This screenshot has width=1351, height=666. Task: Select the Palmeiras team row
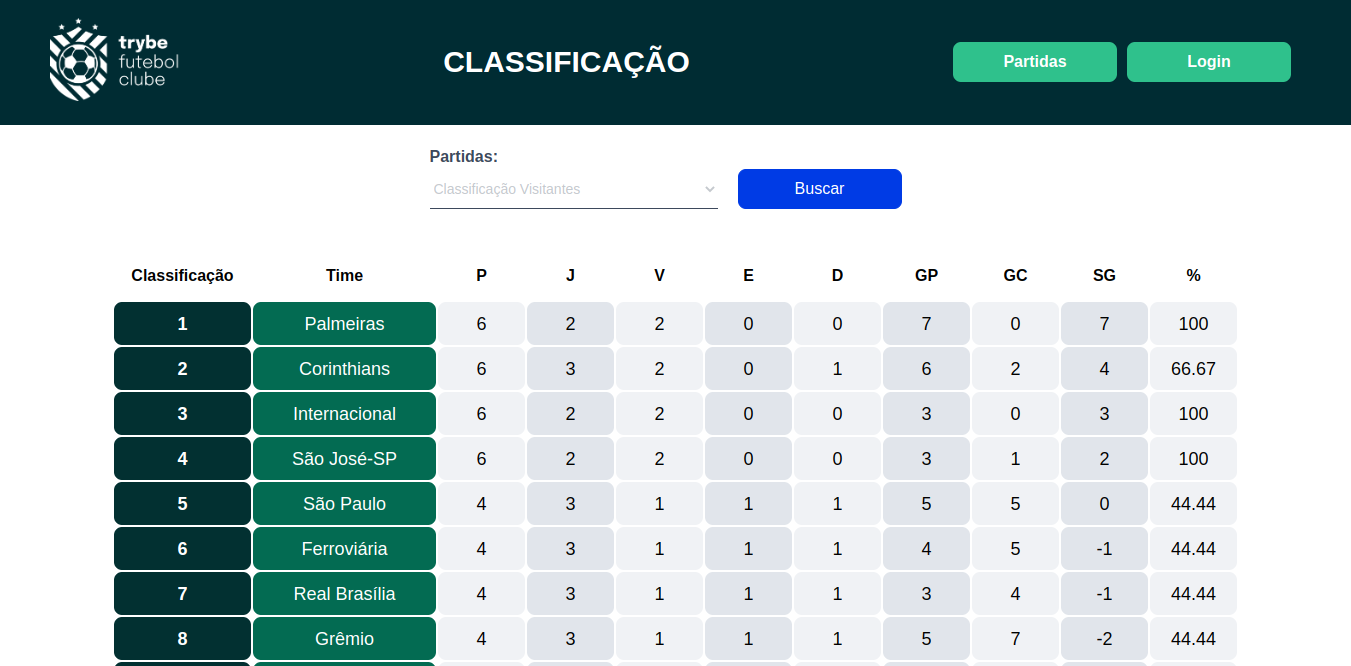(x=344, y=323)
